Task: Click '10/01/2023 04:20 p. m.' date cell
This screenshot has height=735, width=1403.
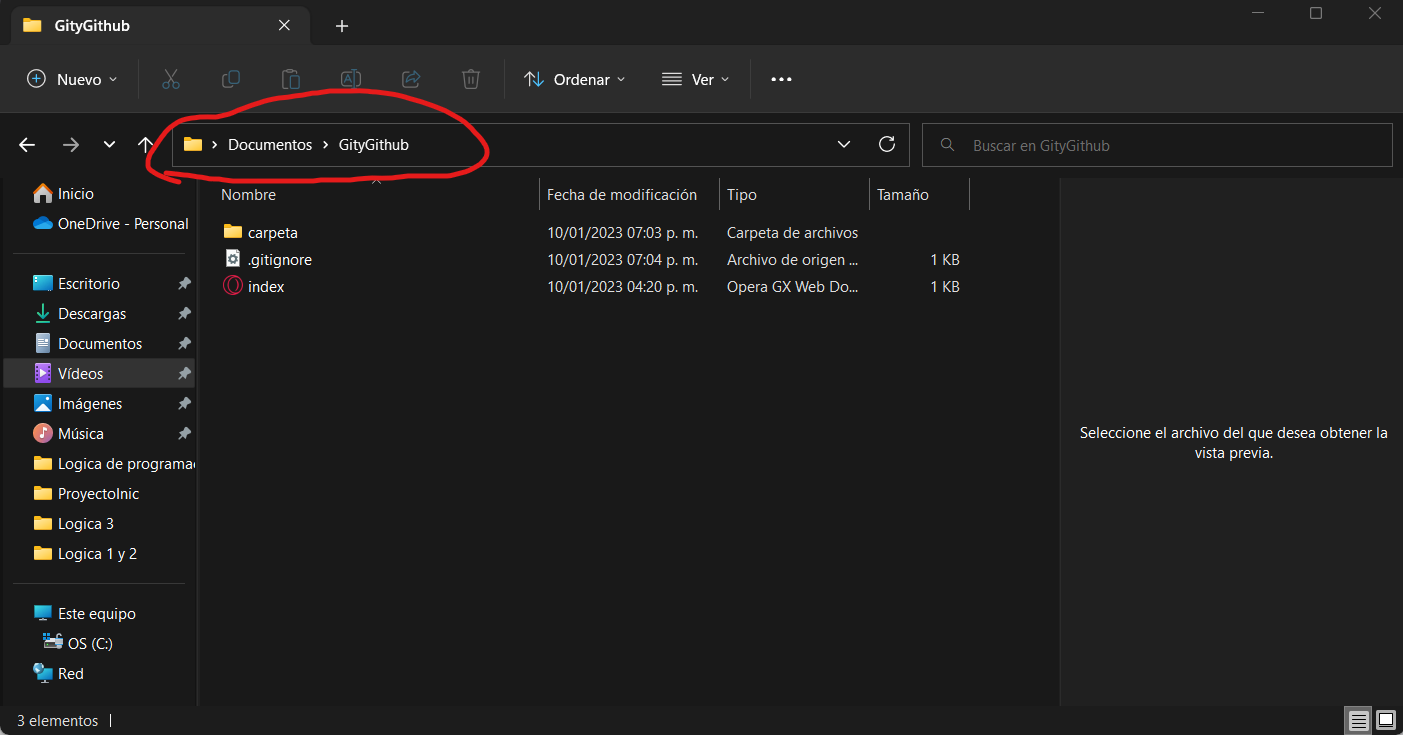Action: pos(622,287)
